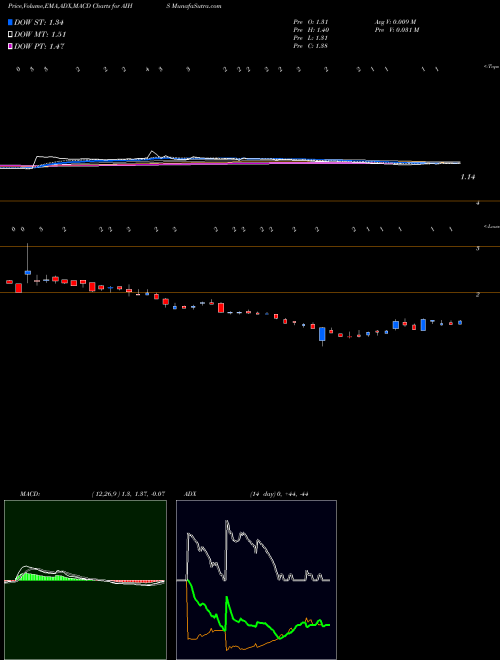Screen dimensions: 500x660
Task: Click the Pre V: 0.031 M value
Action: (396, 30)
